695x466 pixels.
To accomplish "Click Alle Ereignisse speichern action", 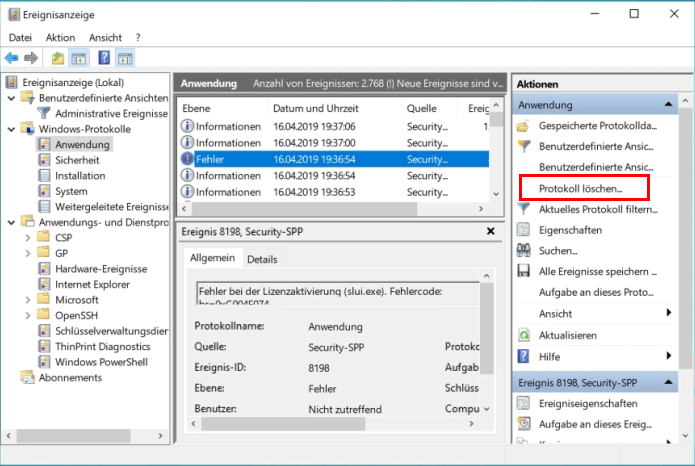I will 597,272.
